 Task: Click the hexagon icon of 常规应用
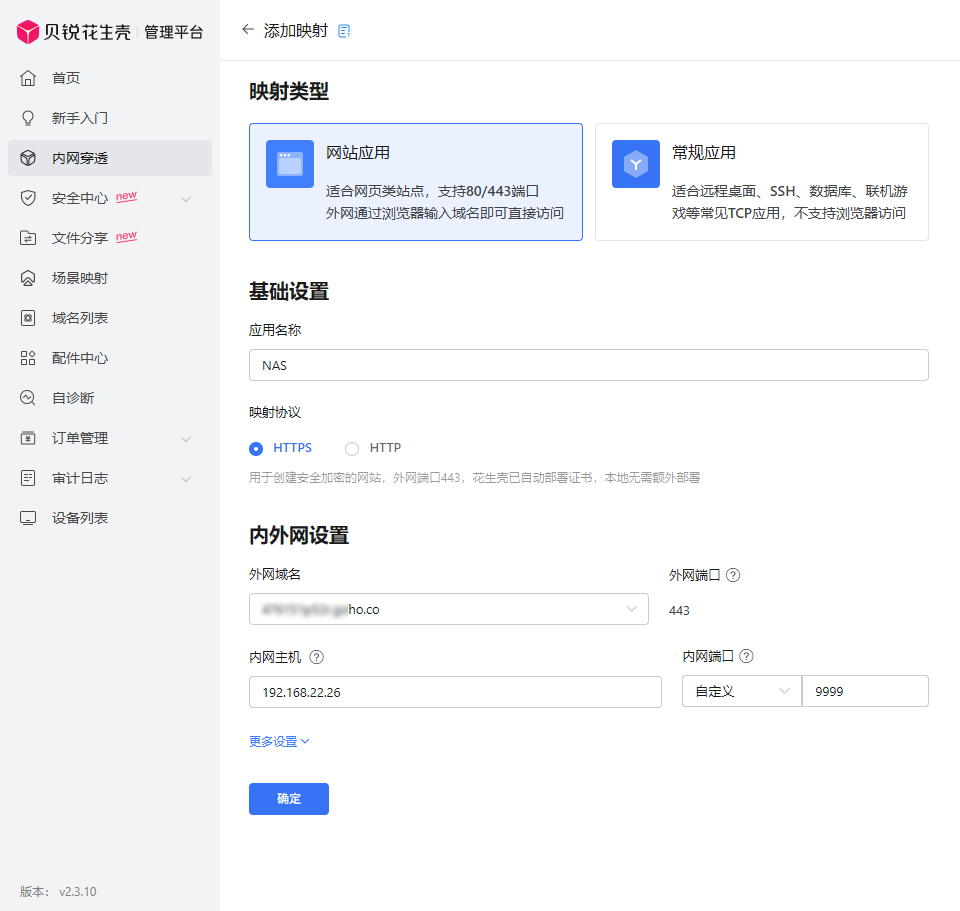[x=636, y=163]
